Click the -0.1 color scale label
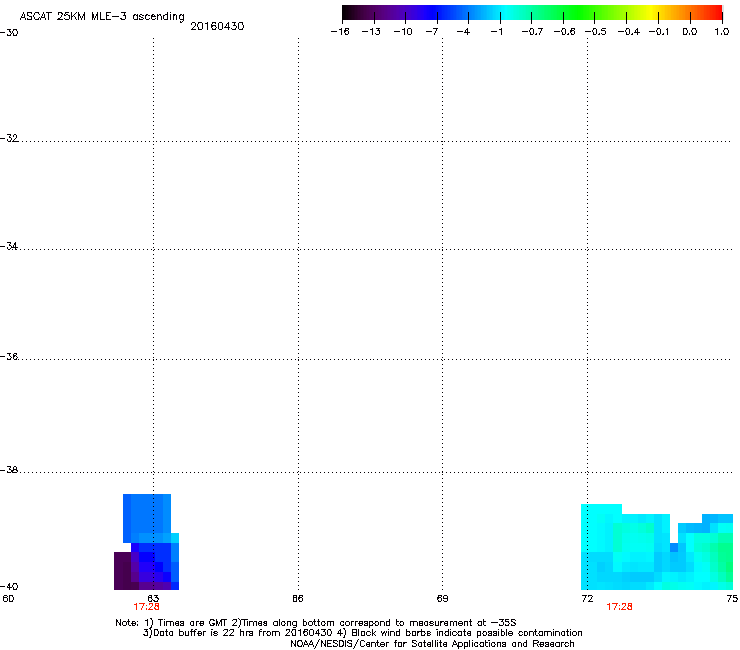This screenshot has width=740, height=650. [659, 32]
